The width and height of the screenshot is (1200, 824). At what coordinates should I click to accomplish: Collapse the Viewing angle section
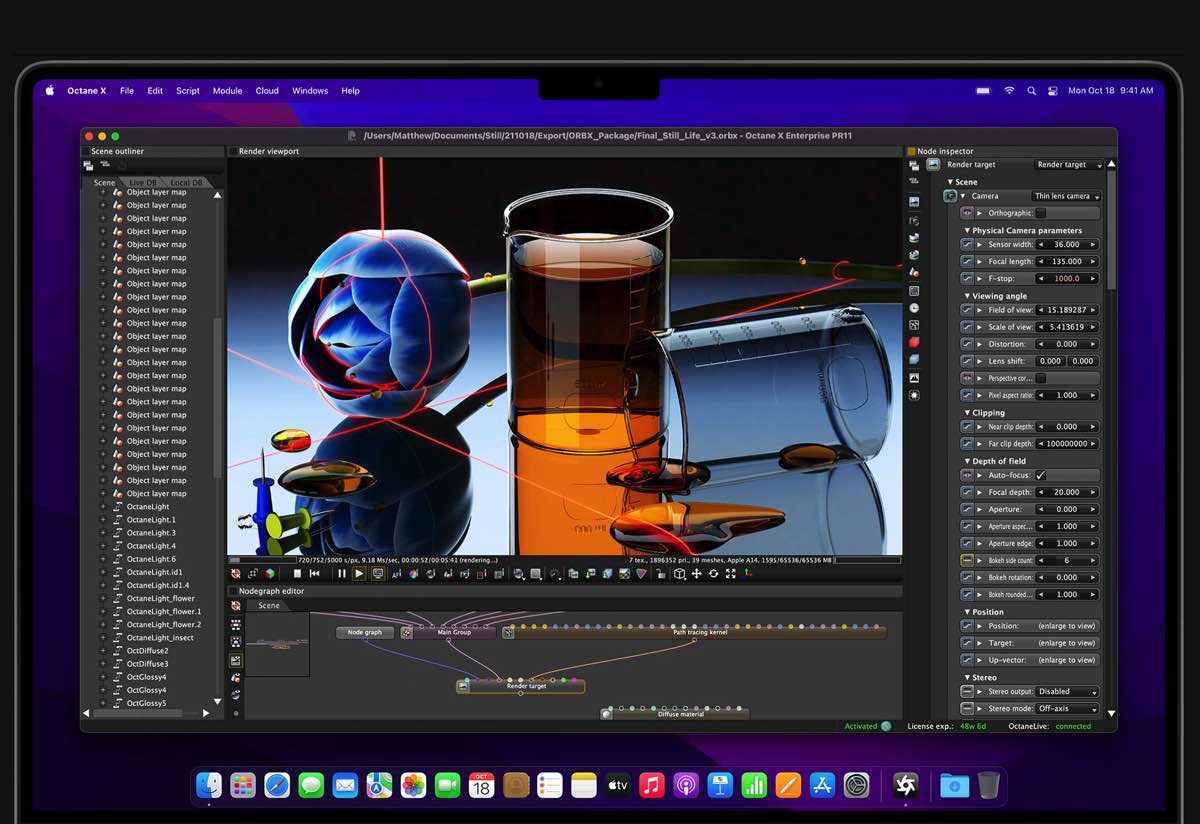point(967,296)
